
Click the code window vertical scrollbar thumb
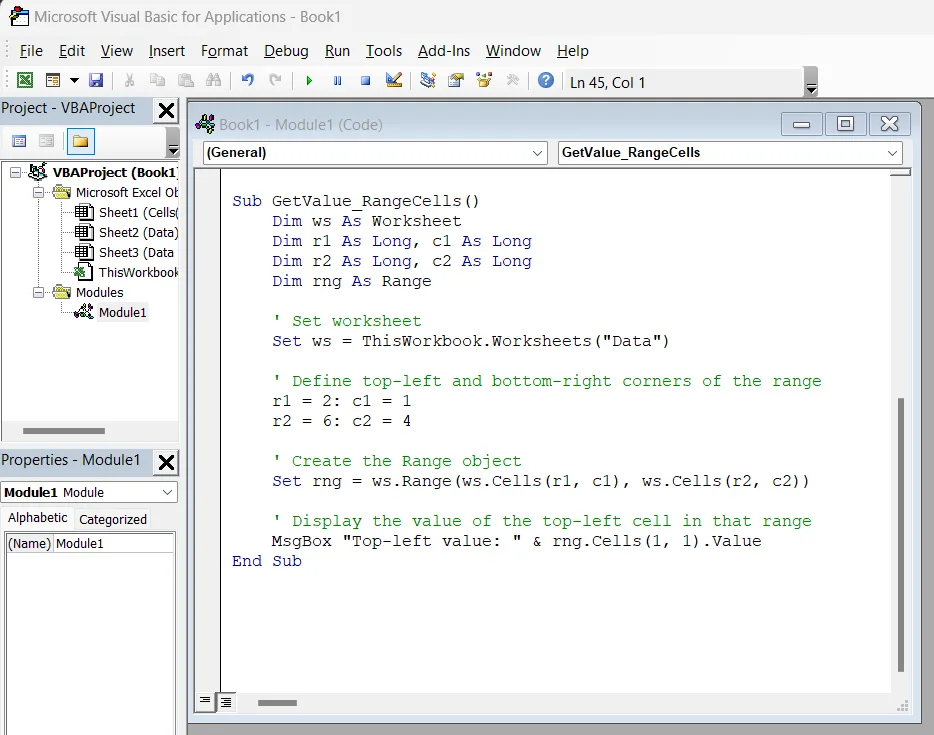click(x=901, y=534)
